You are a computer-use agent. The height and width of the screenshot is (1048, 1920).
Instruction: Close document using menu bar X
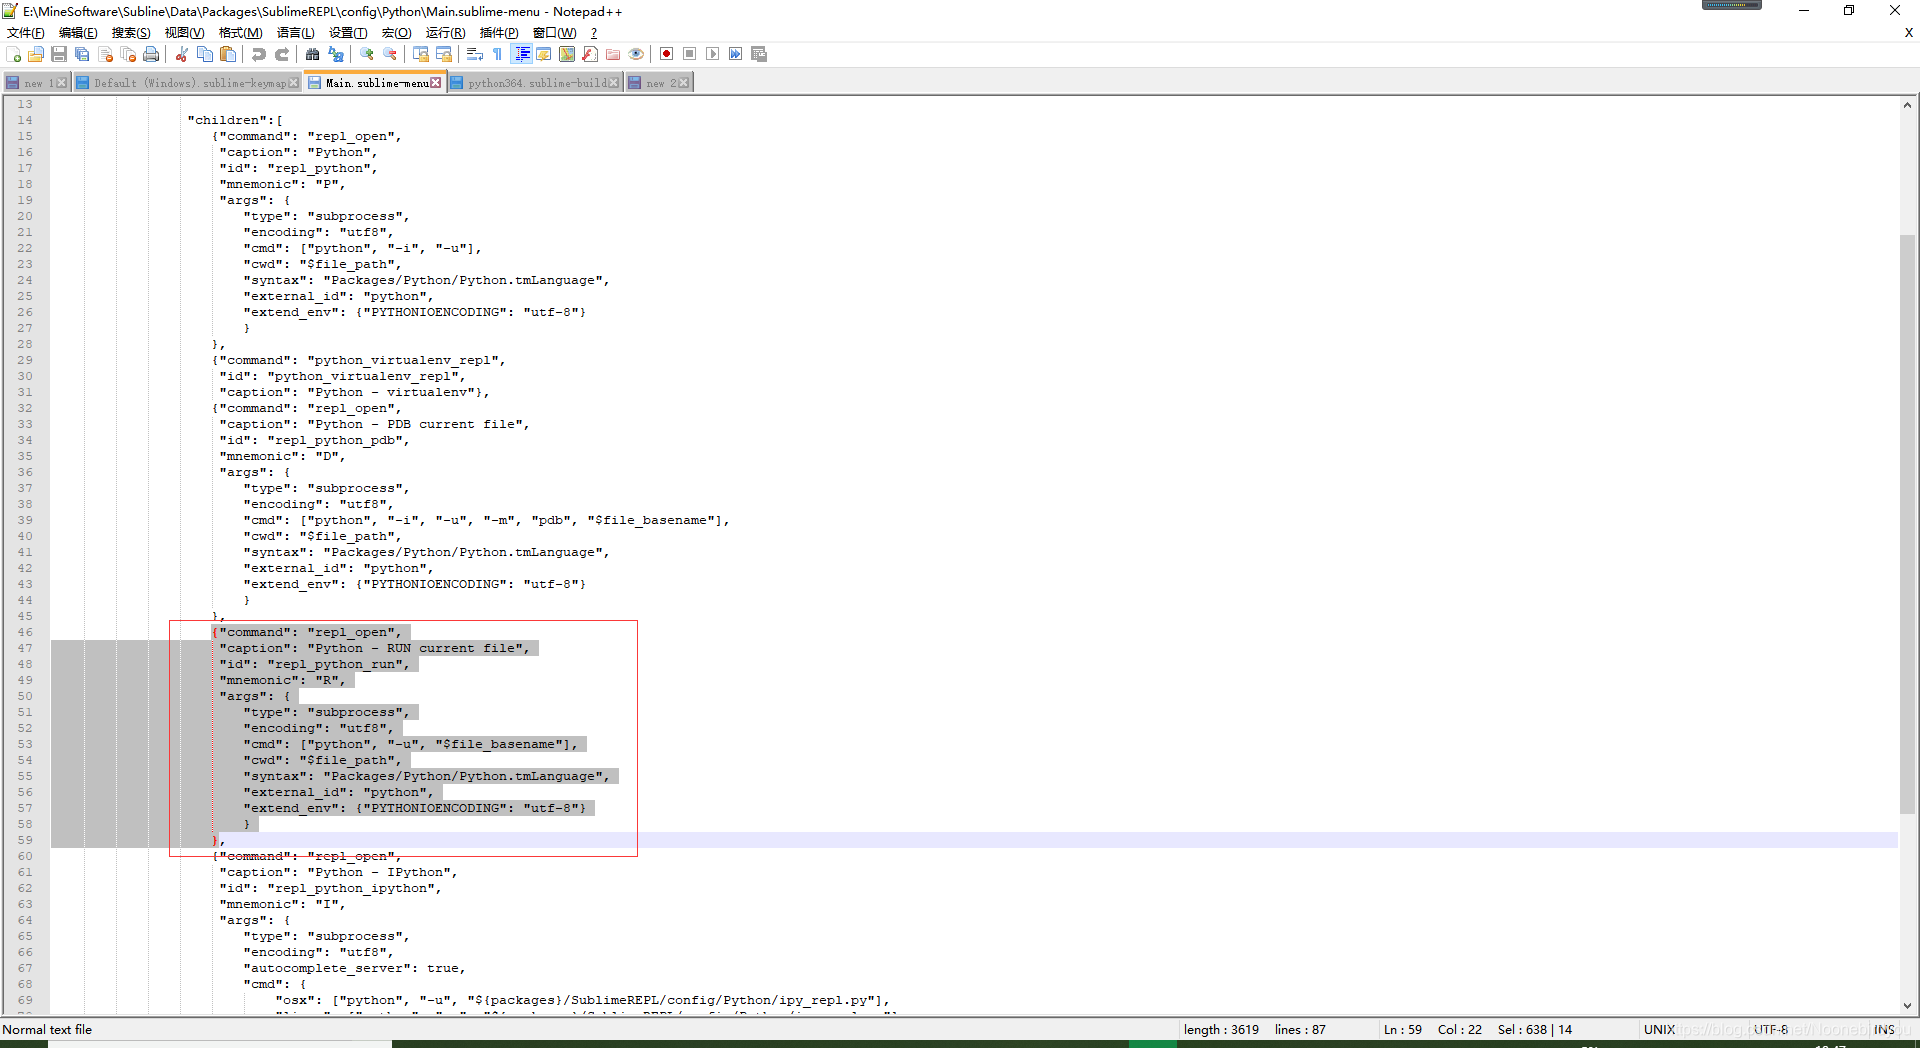point(1908,33)
